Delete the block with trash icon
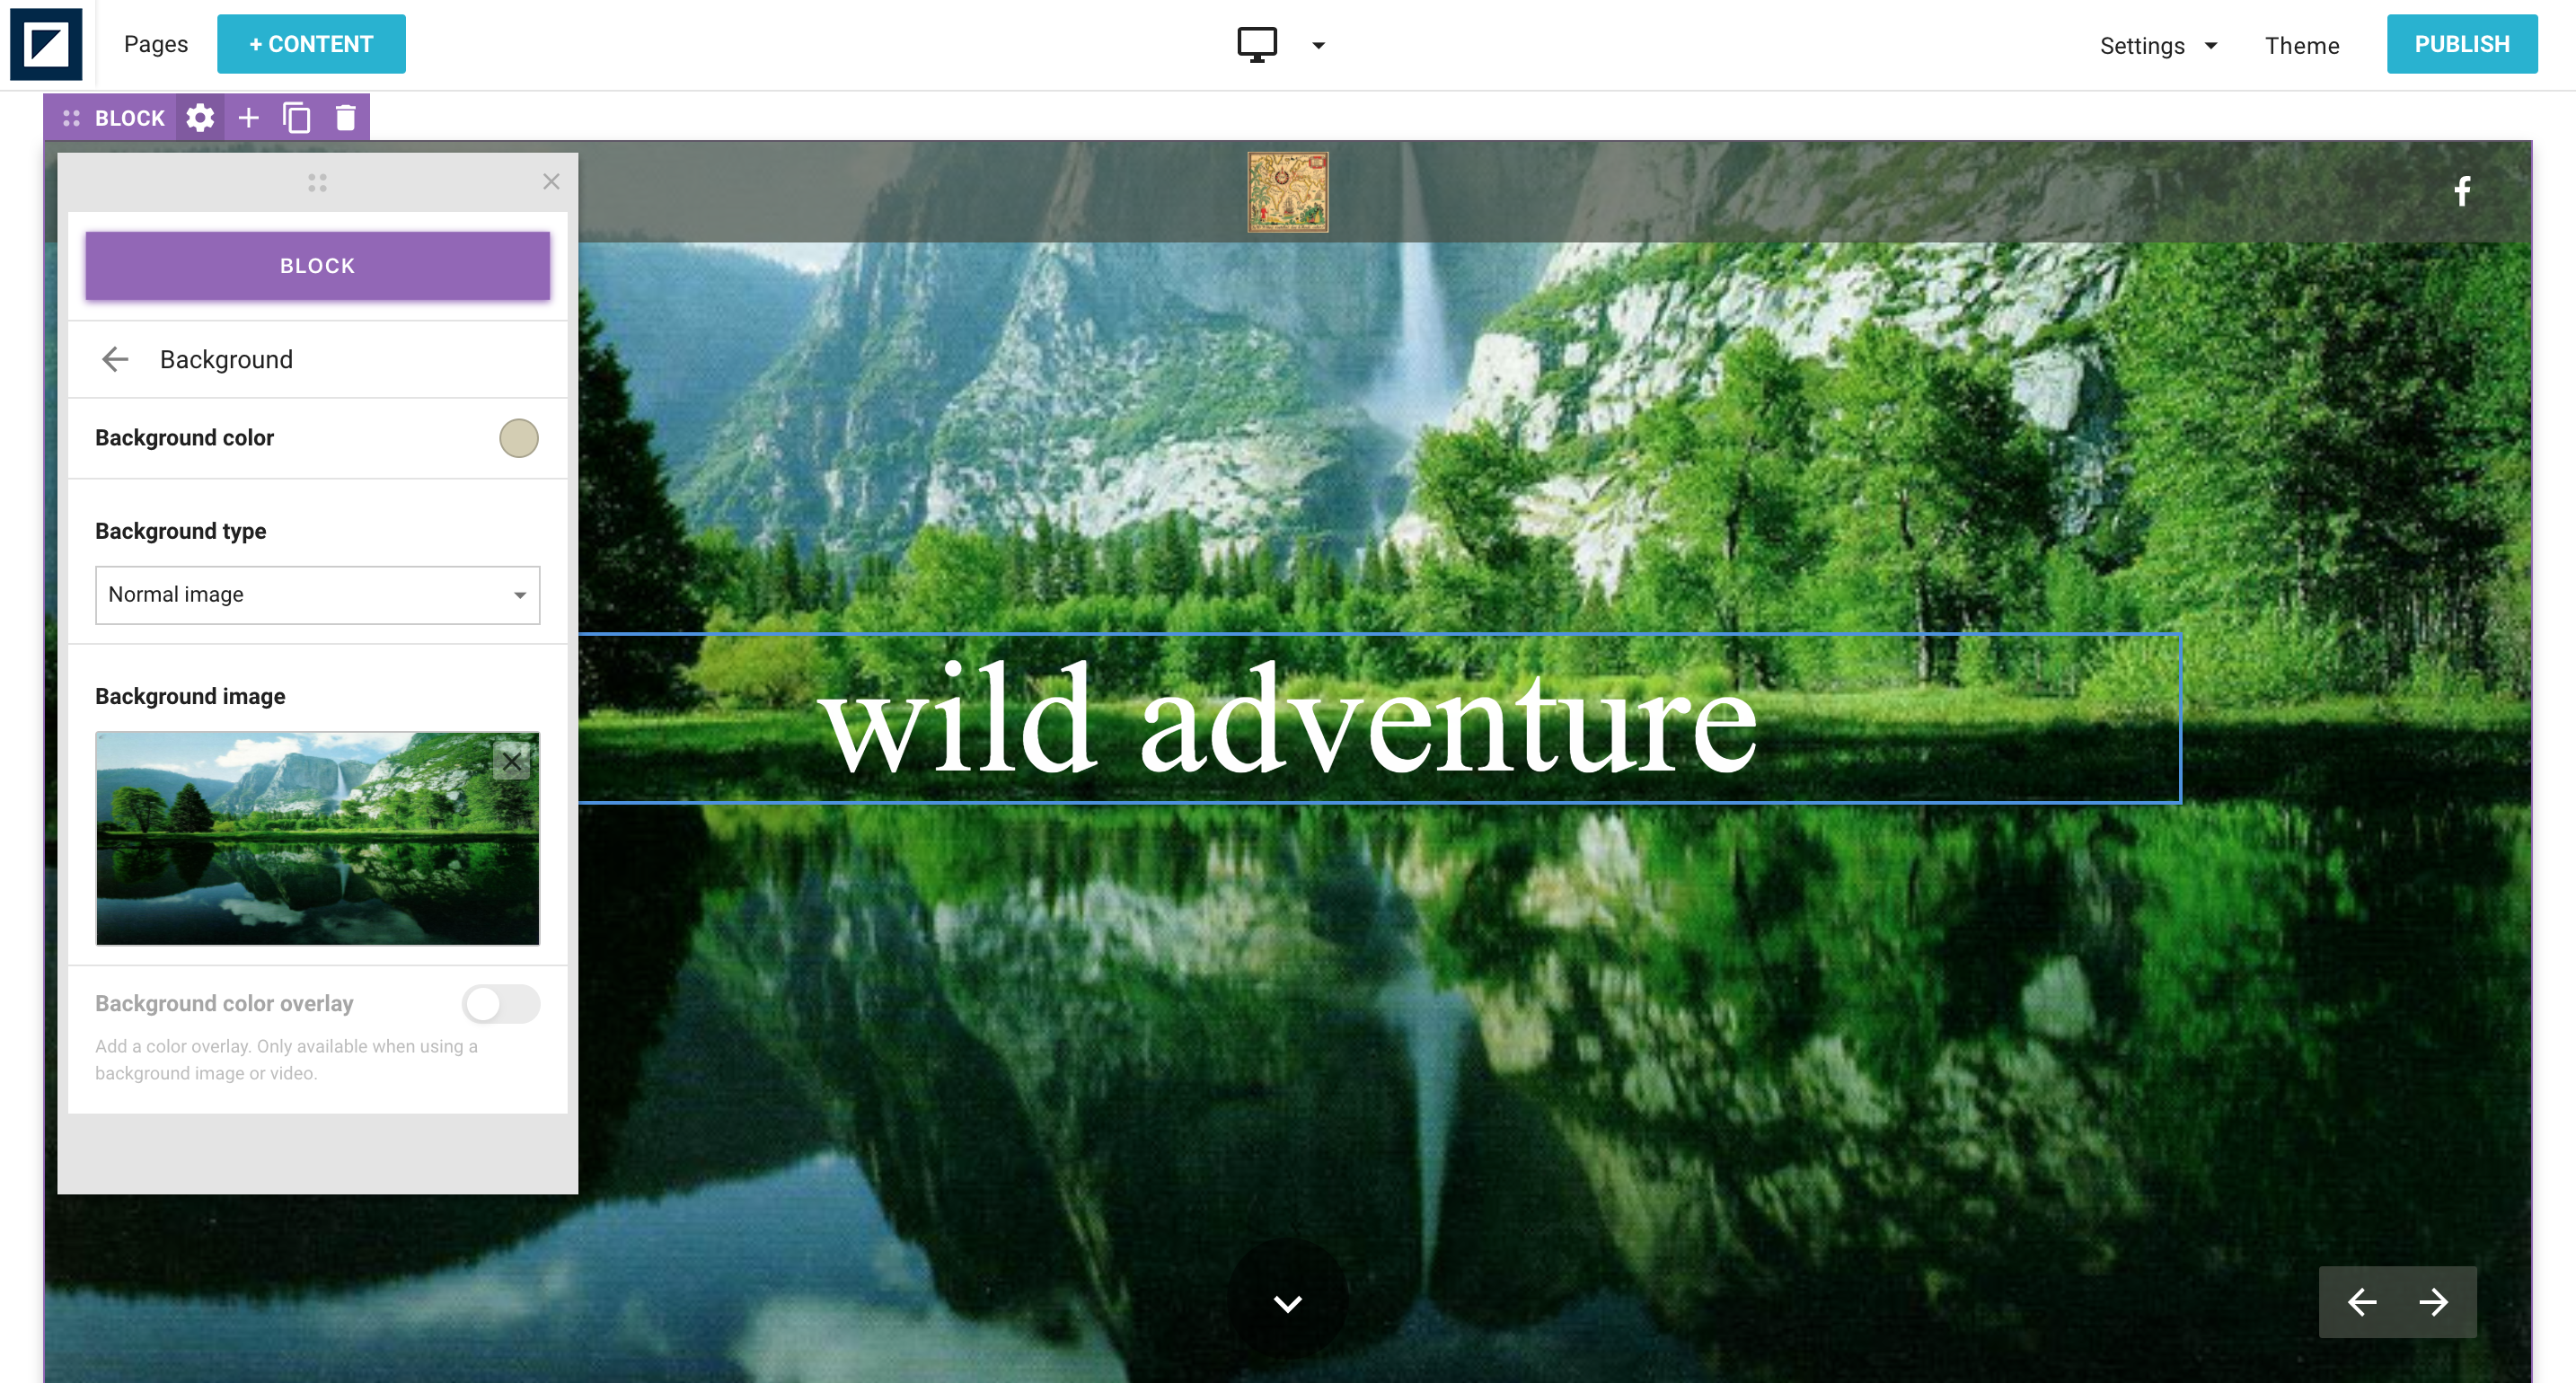 click(345, 118)
